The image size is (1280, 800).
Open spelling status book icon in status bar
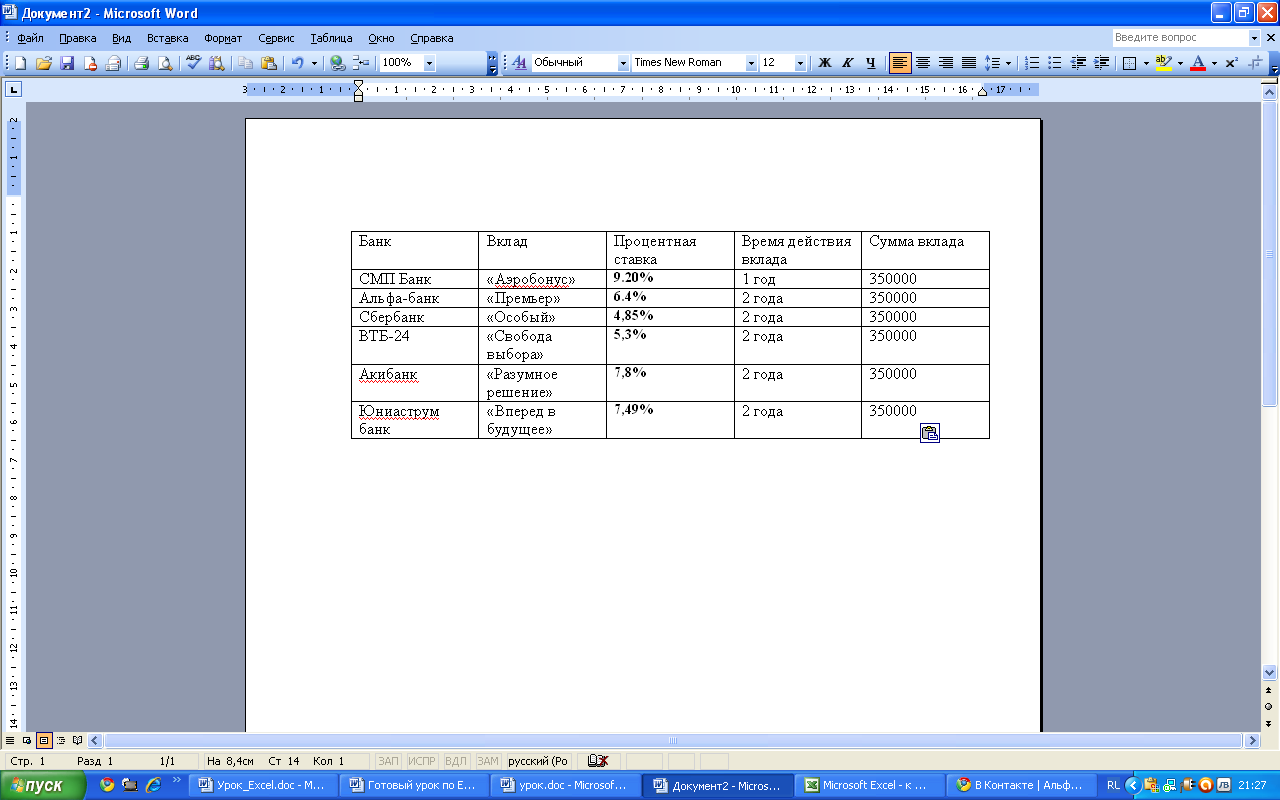(598, 761)
